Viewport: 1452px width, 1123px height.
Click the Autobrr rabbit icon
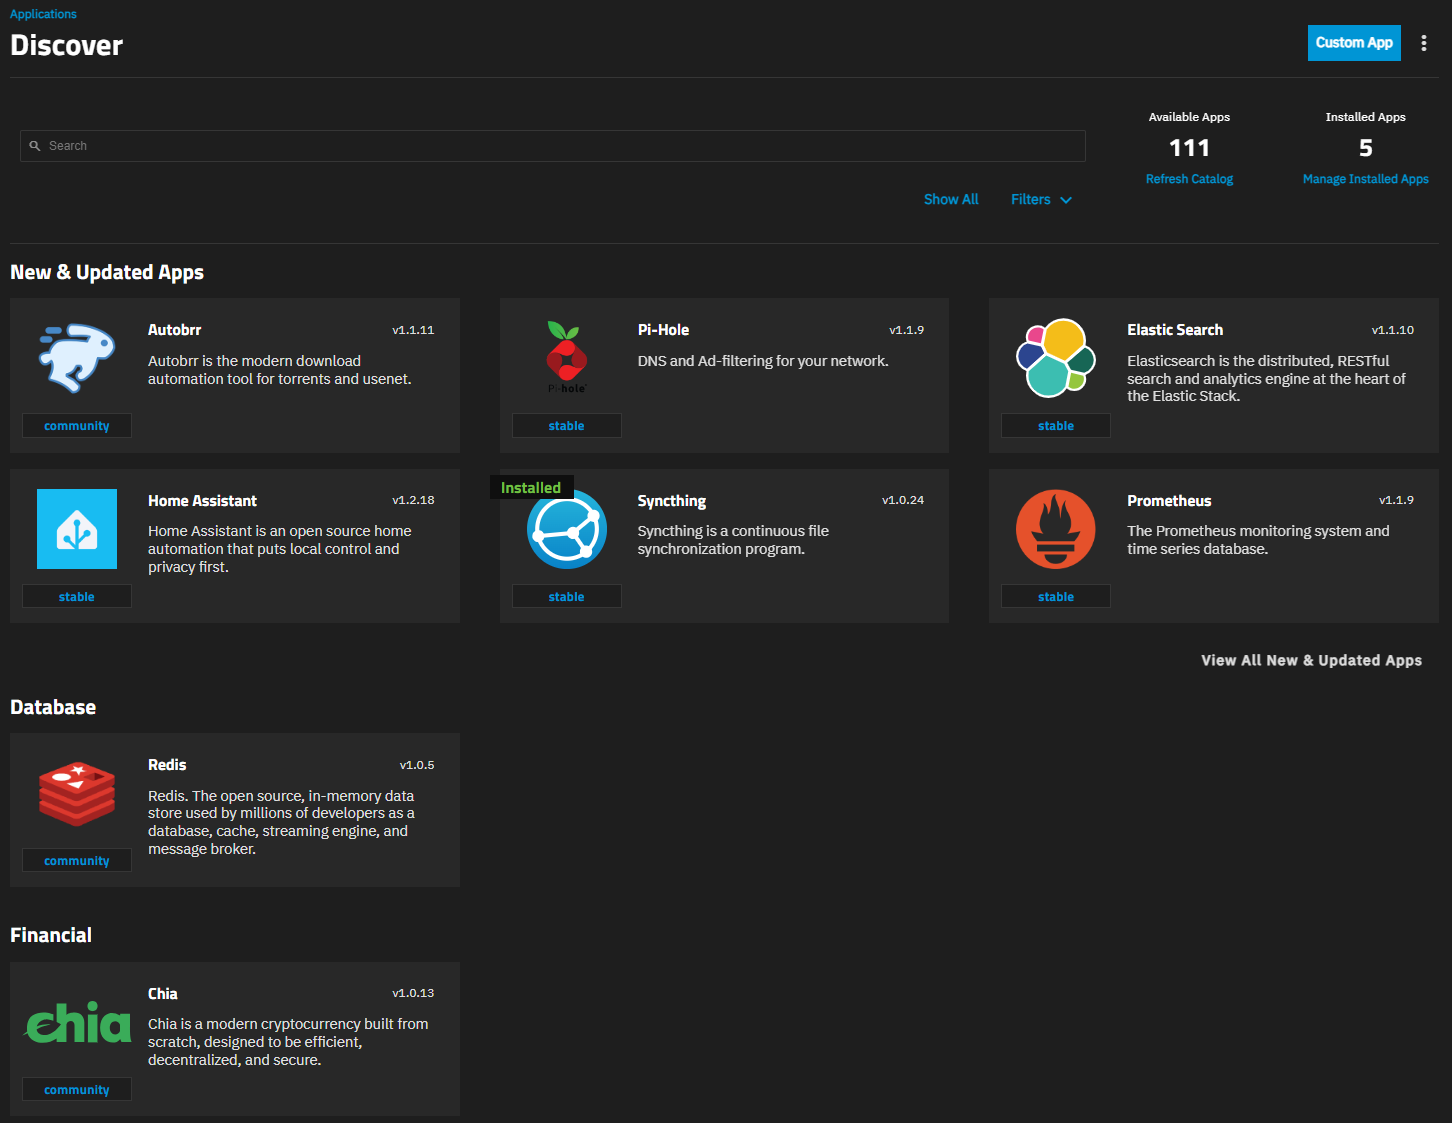[77, 358]
